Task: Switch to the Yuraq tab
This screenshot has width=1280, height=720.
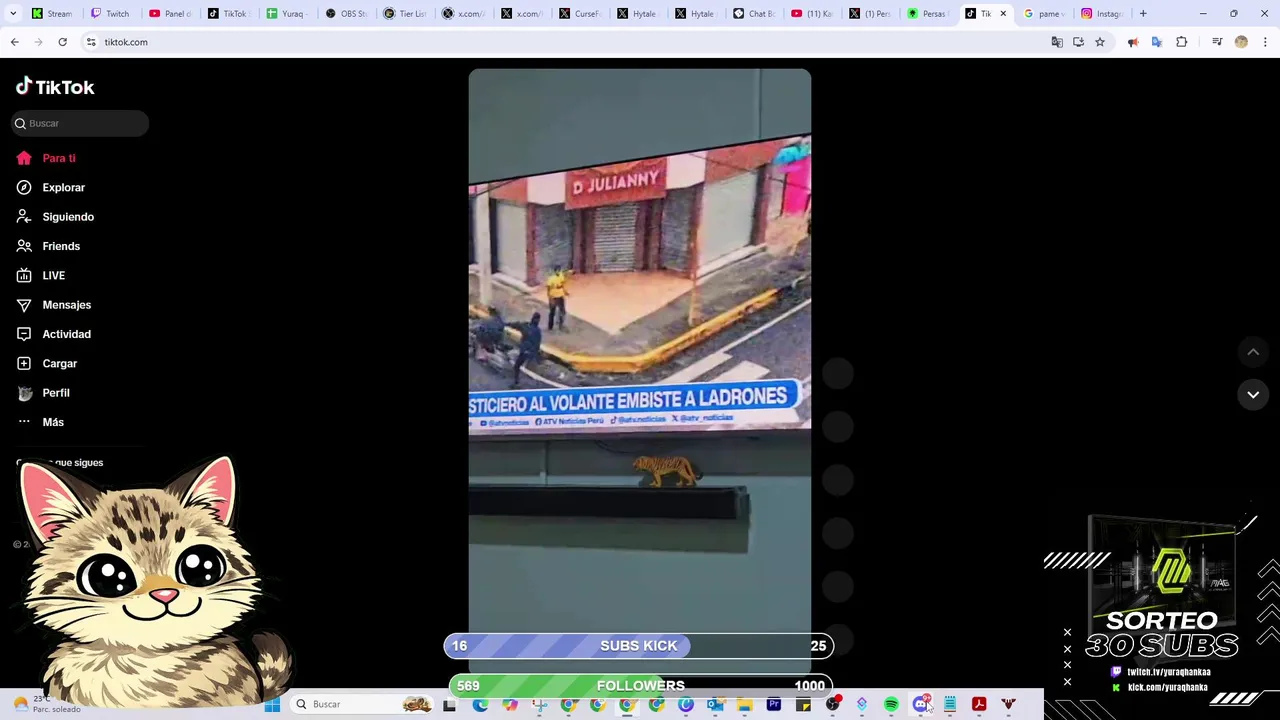Action: tap(286, 13)
